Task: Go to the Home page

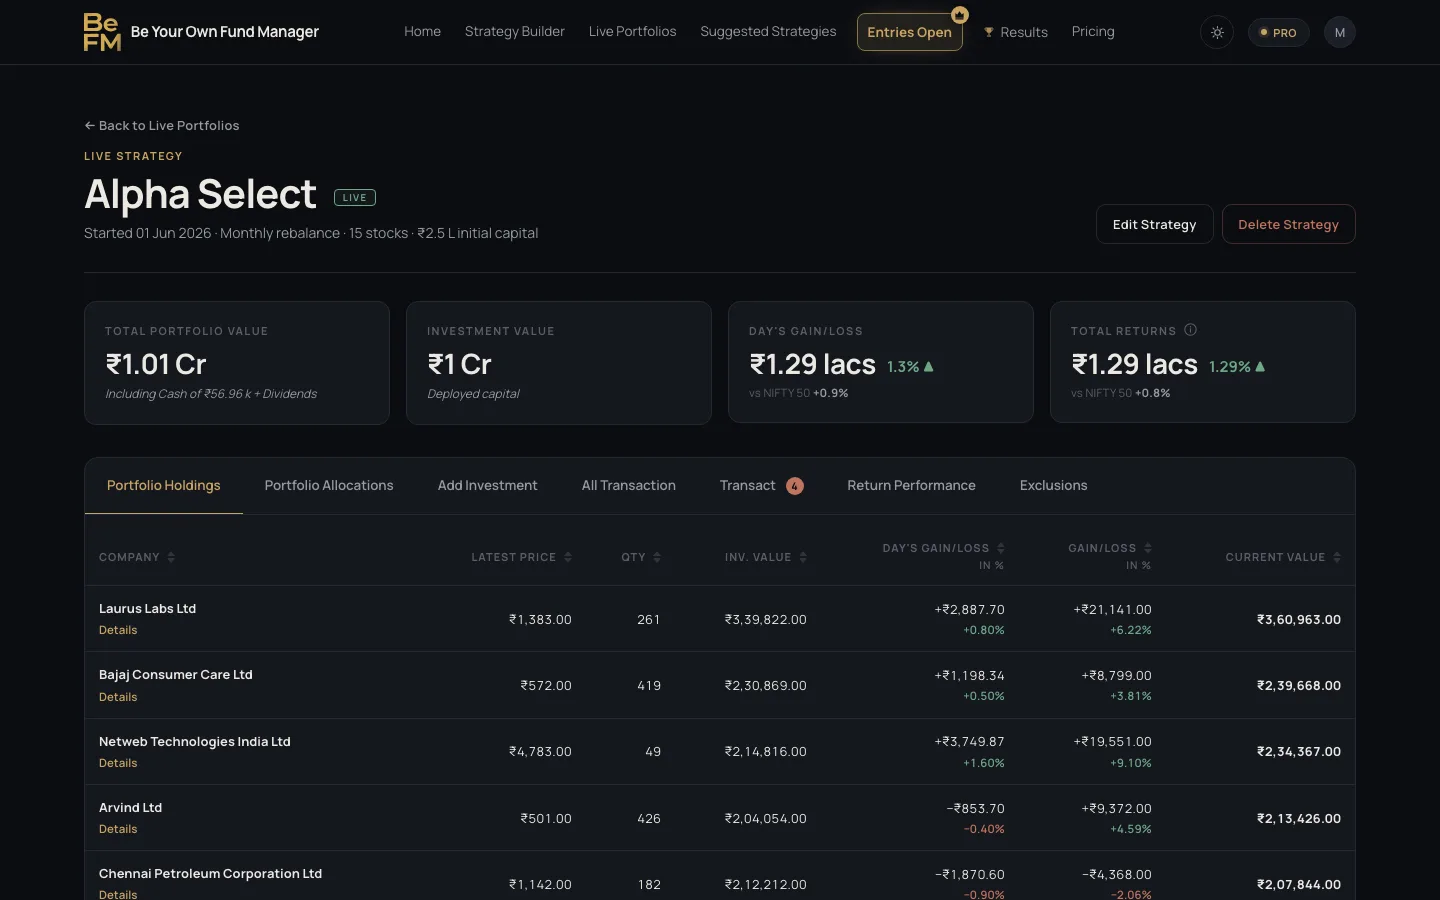Action: point(422,32)
